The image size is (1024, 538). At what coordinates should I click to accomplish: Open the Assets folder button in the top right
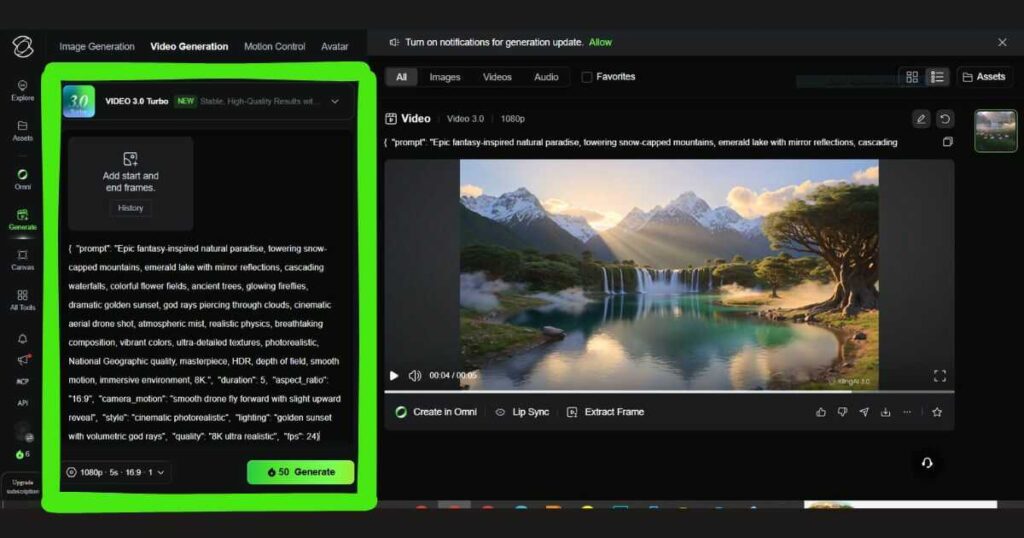[x=984, y=77]
